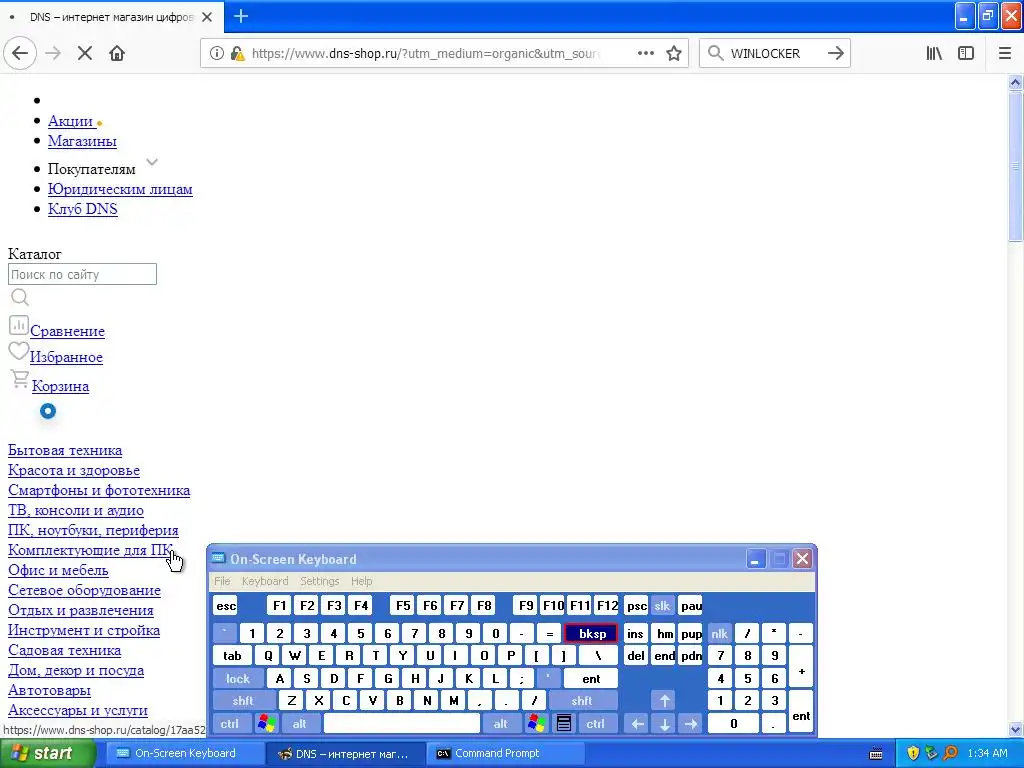Click scrollbar up arrow at page top
This screenshot has height=768, width=1024.
(1015, 82)
